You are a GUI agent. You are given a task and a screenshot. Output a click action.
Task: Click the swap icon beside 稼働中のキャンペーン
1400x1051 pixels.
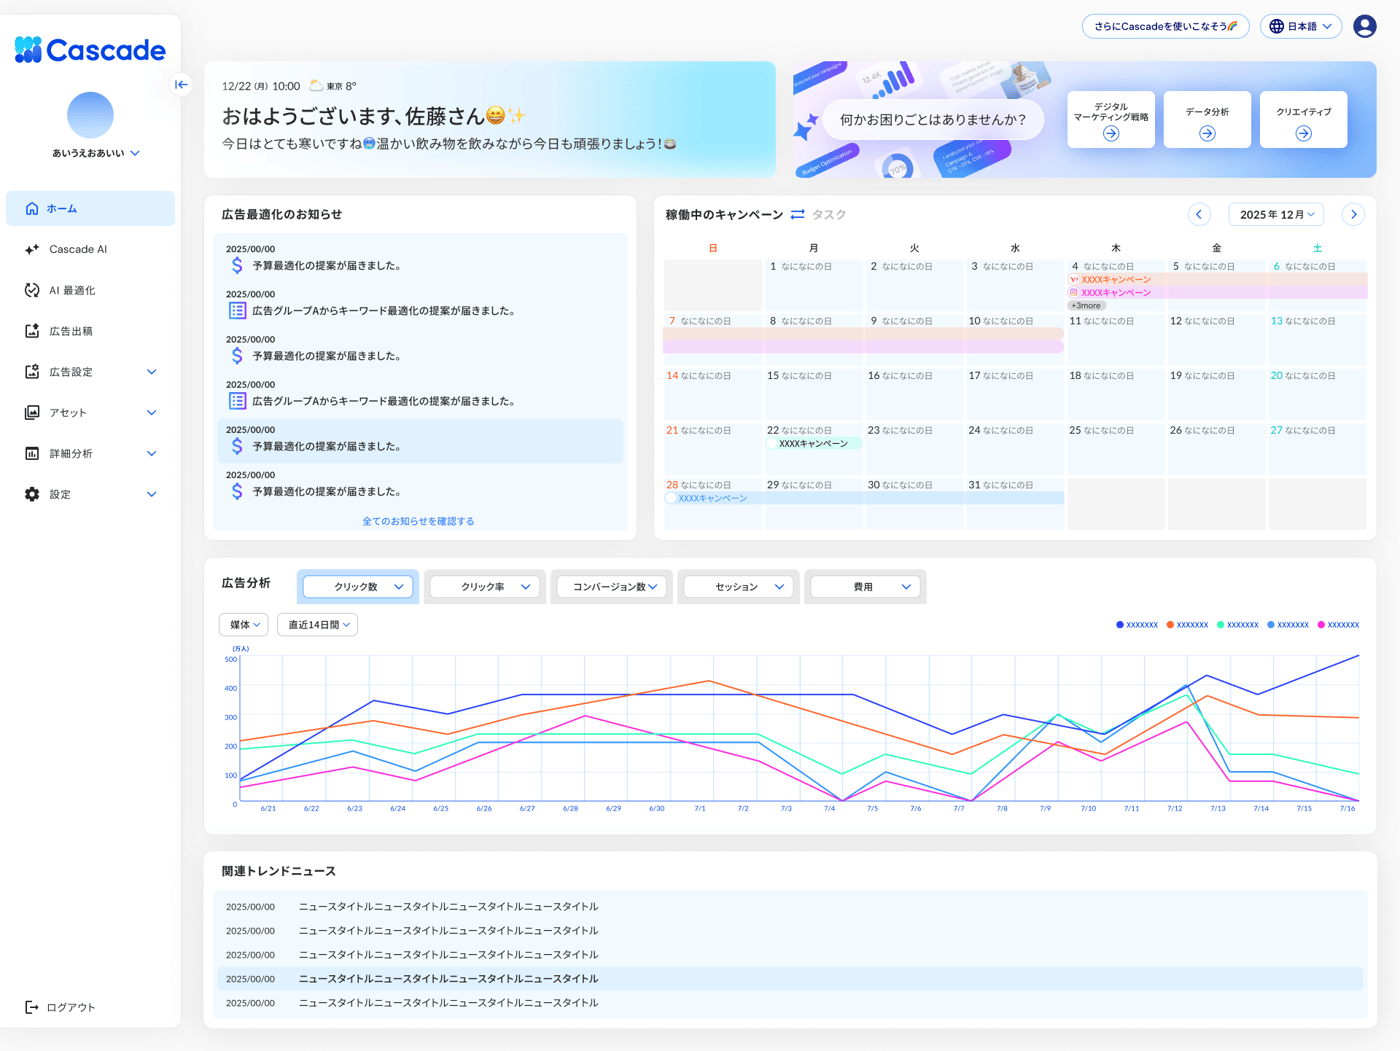pyautogui.click(x=797, y=215)
